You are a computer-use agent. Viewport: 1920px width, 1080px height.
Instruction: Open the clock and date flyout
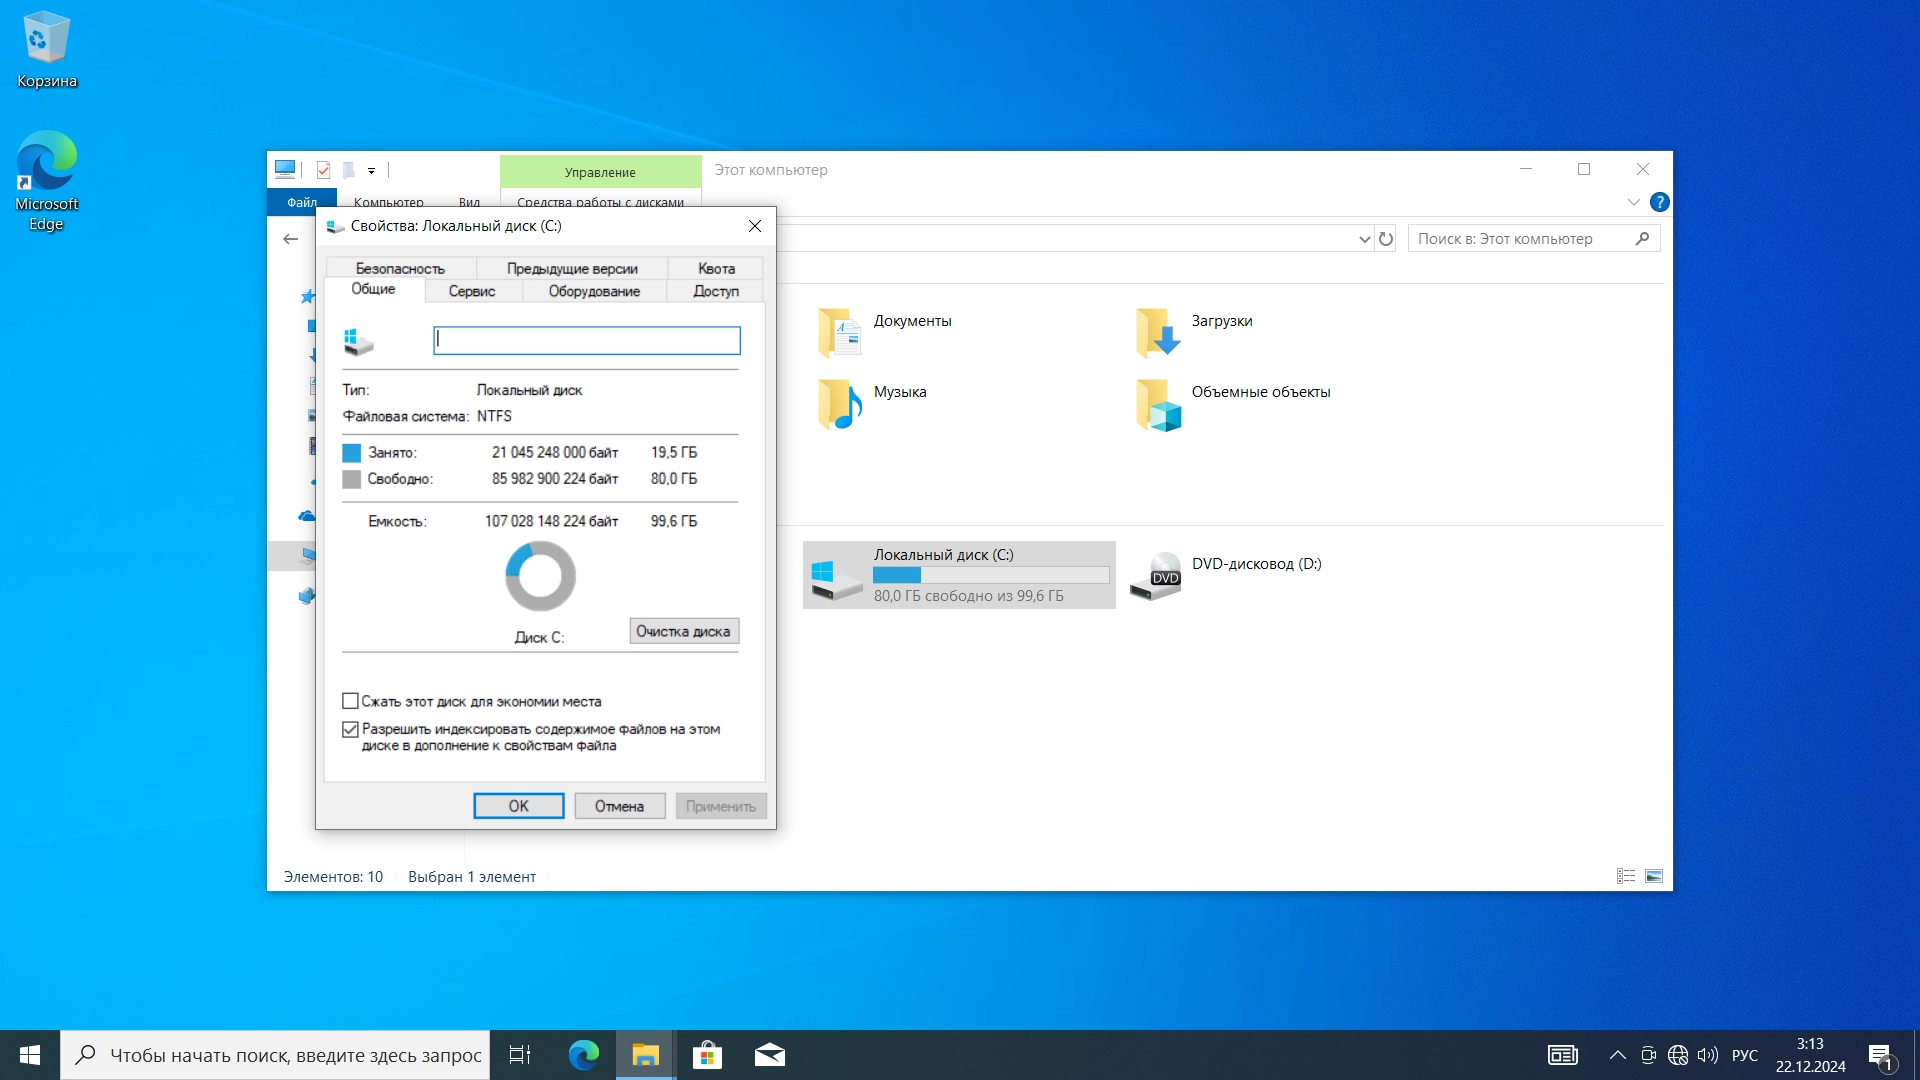coord(1810,1055)
